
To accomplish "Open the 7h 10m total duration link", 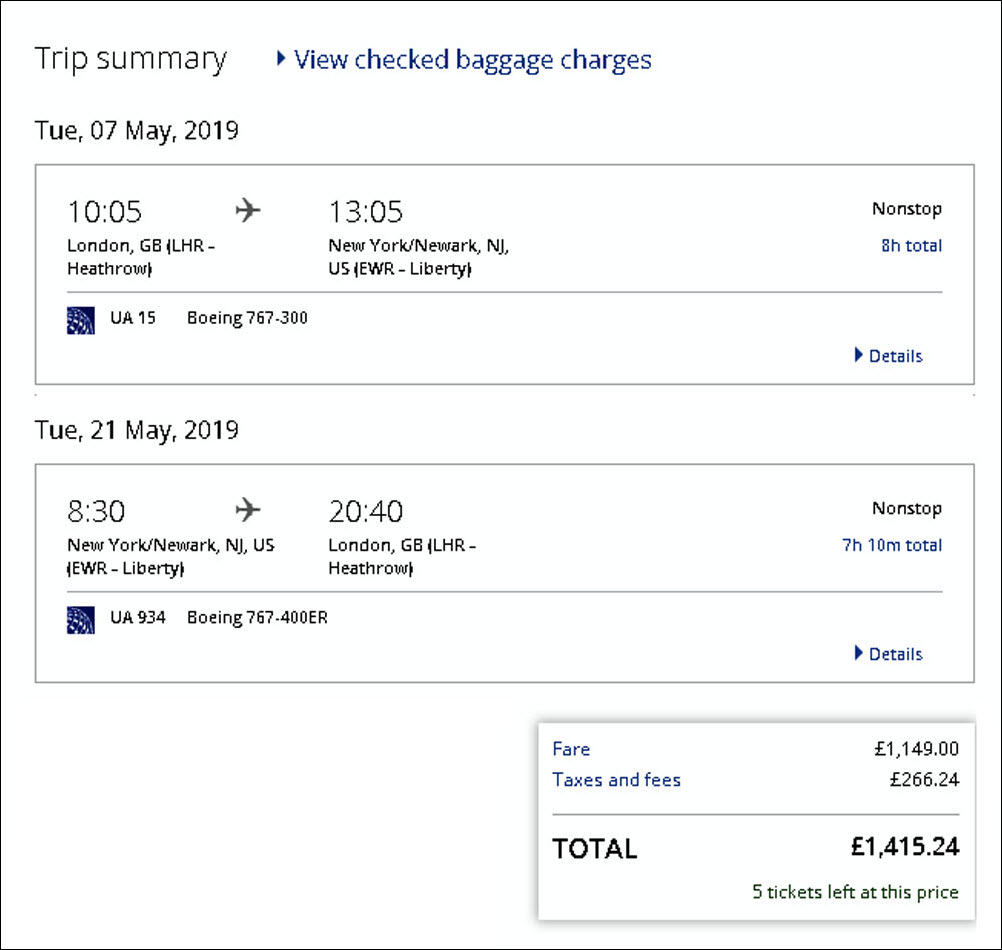I will coord(892,545).
